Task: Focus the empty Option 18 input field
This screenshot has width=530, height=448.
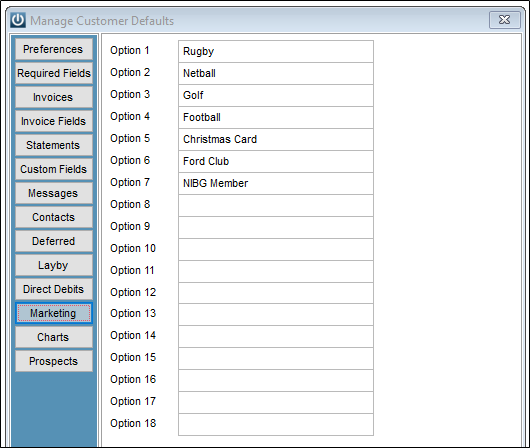Action: pos(276,424)
